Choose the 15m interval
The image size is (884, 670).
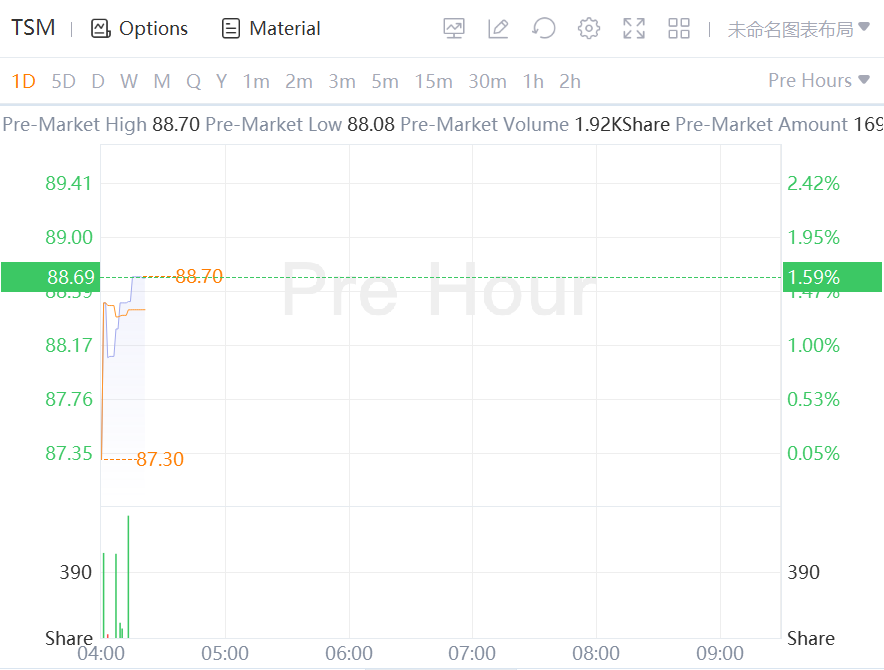coord(433,82)
